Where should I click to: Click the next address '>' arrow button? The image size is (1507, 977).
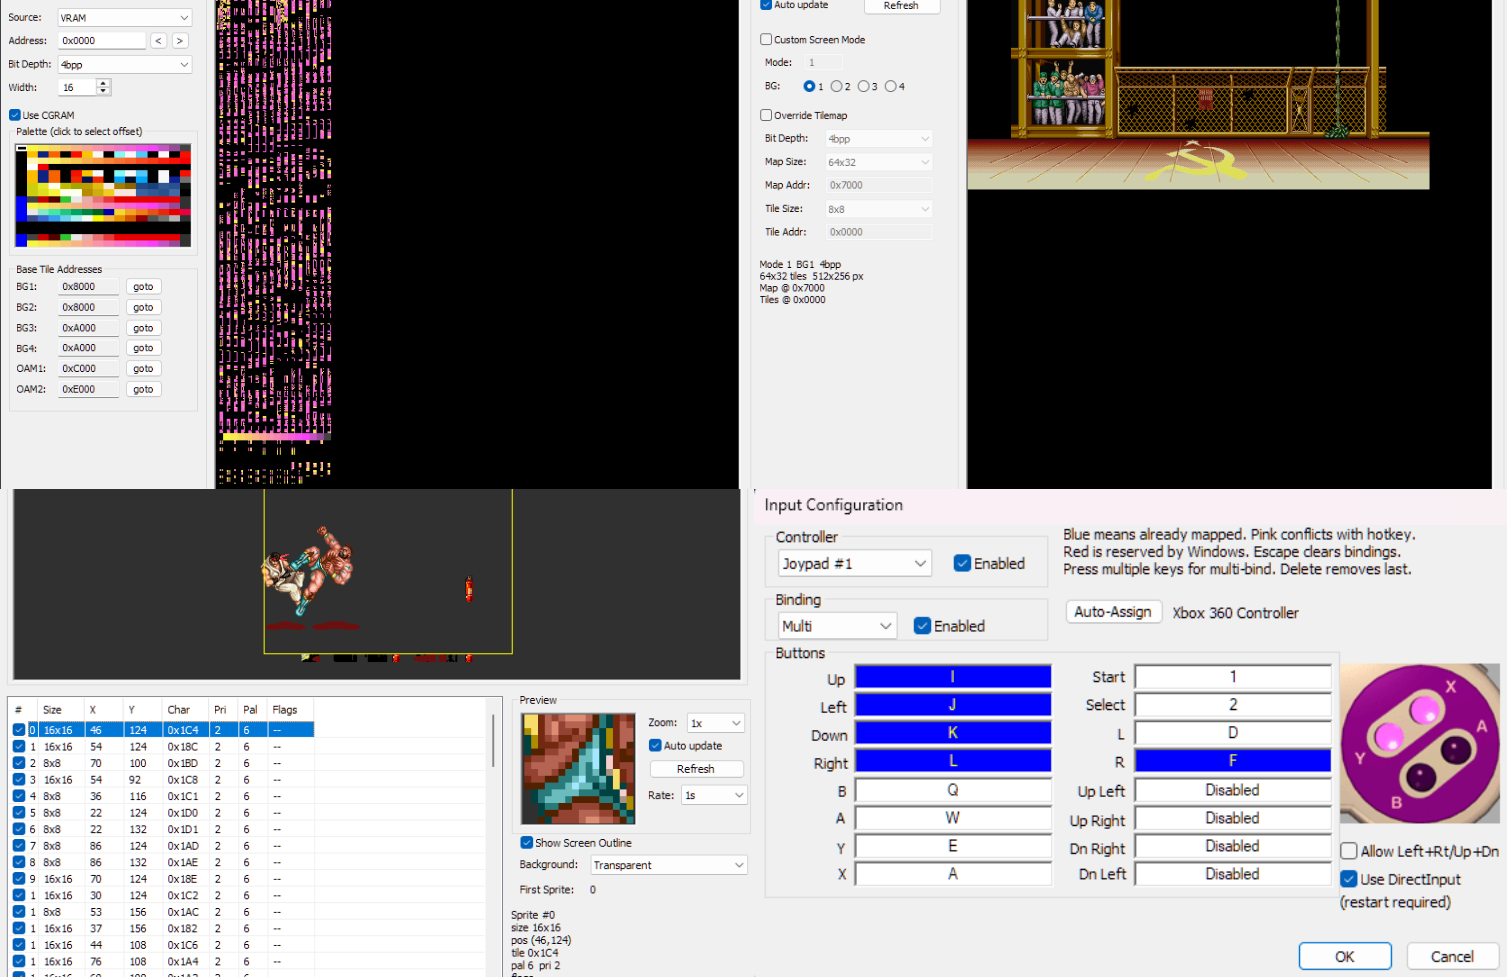180,41
